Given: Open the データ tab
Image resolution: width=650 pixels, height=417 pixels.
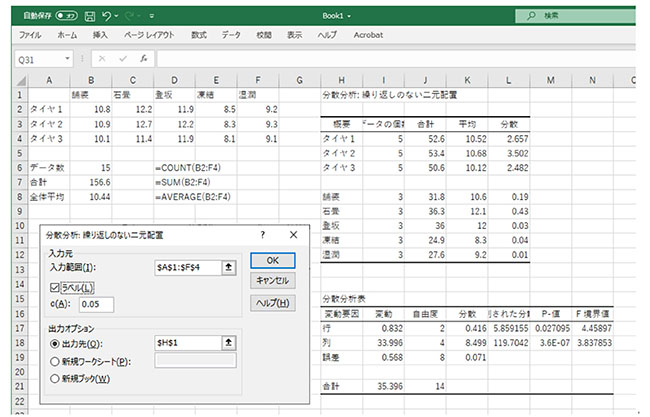Looking at the screenshot, I should click(x=231, y=35).
